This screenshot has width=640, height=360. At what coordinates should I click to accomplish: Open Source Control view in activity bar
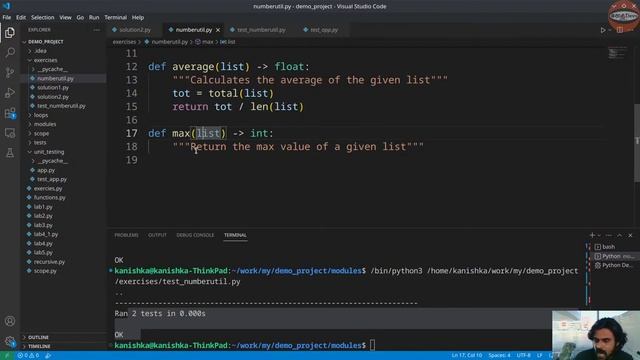pyautogui.click(x=10, y=72)
